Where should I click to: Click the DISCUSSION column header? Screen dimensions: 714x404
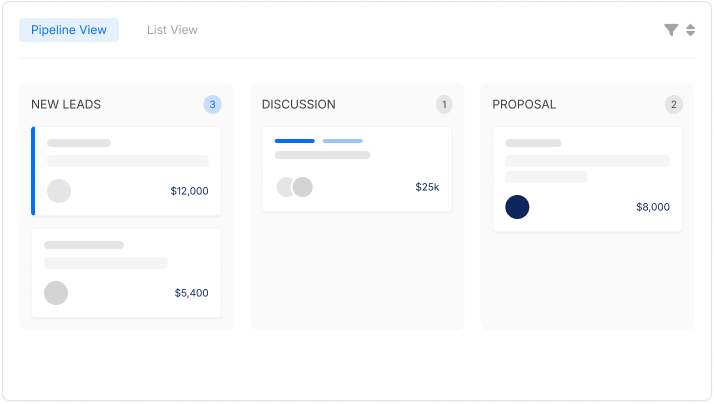pos(299,104)
